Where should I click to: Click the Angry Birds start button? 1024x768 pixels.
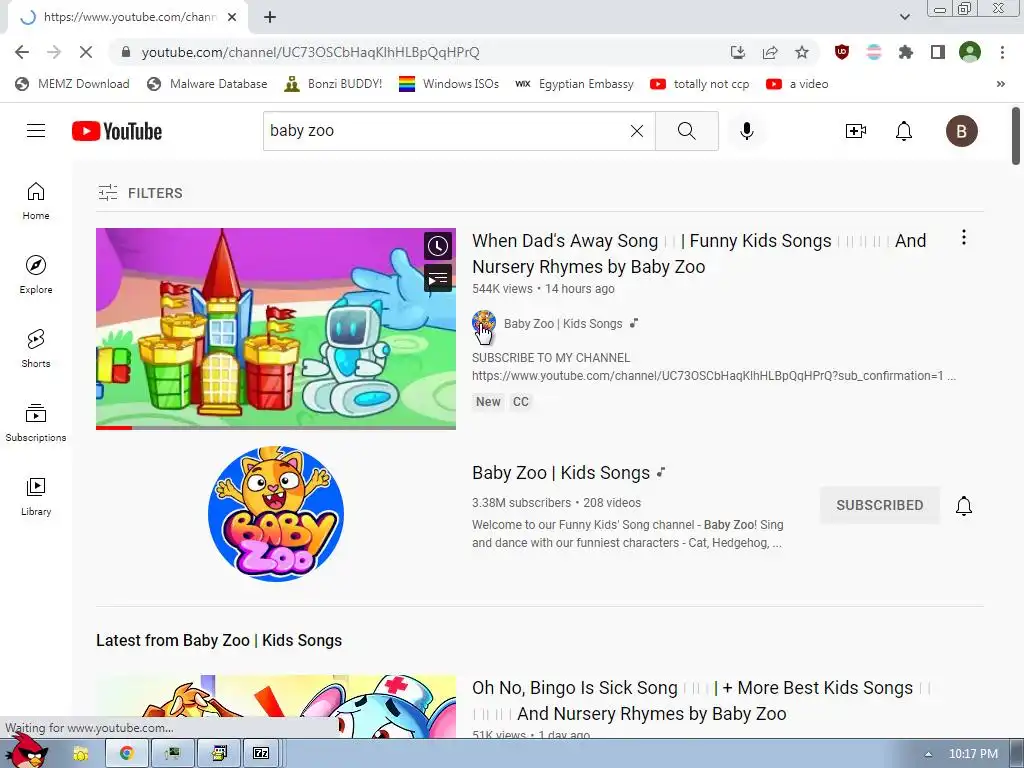tap(29, 751)
